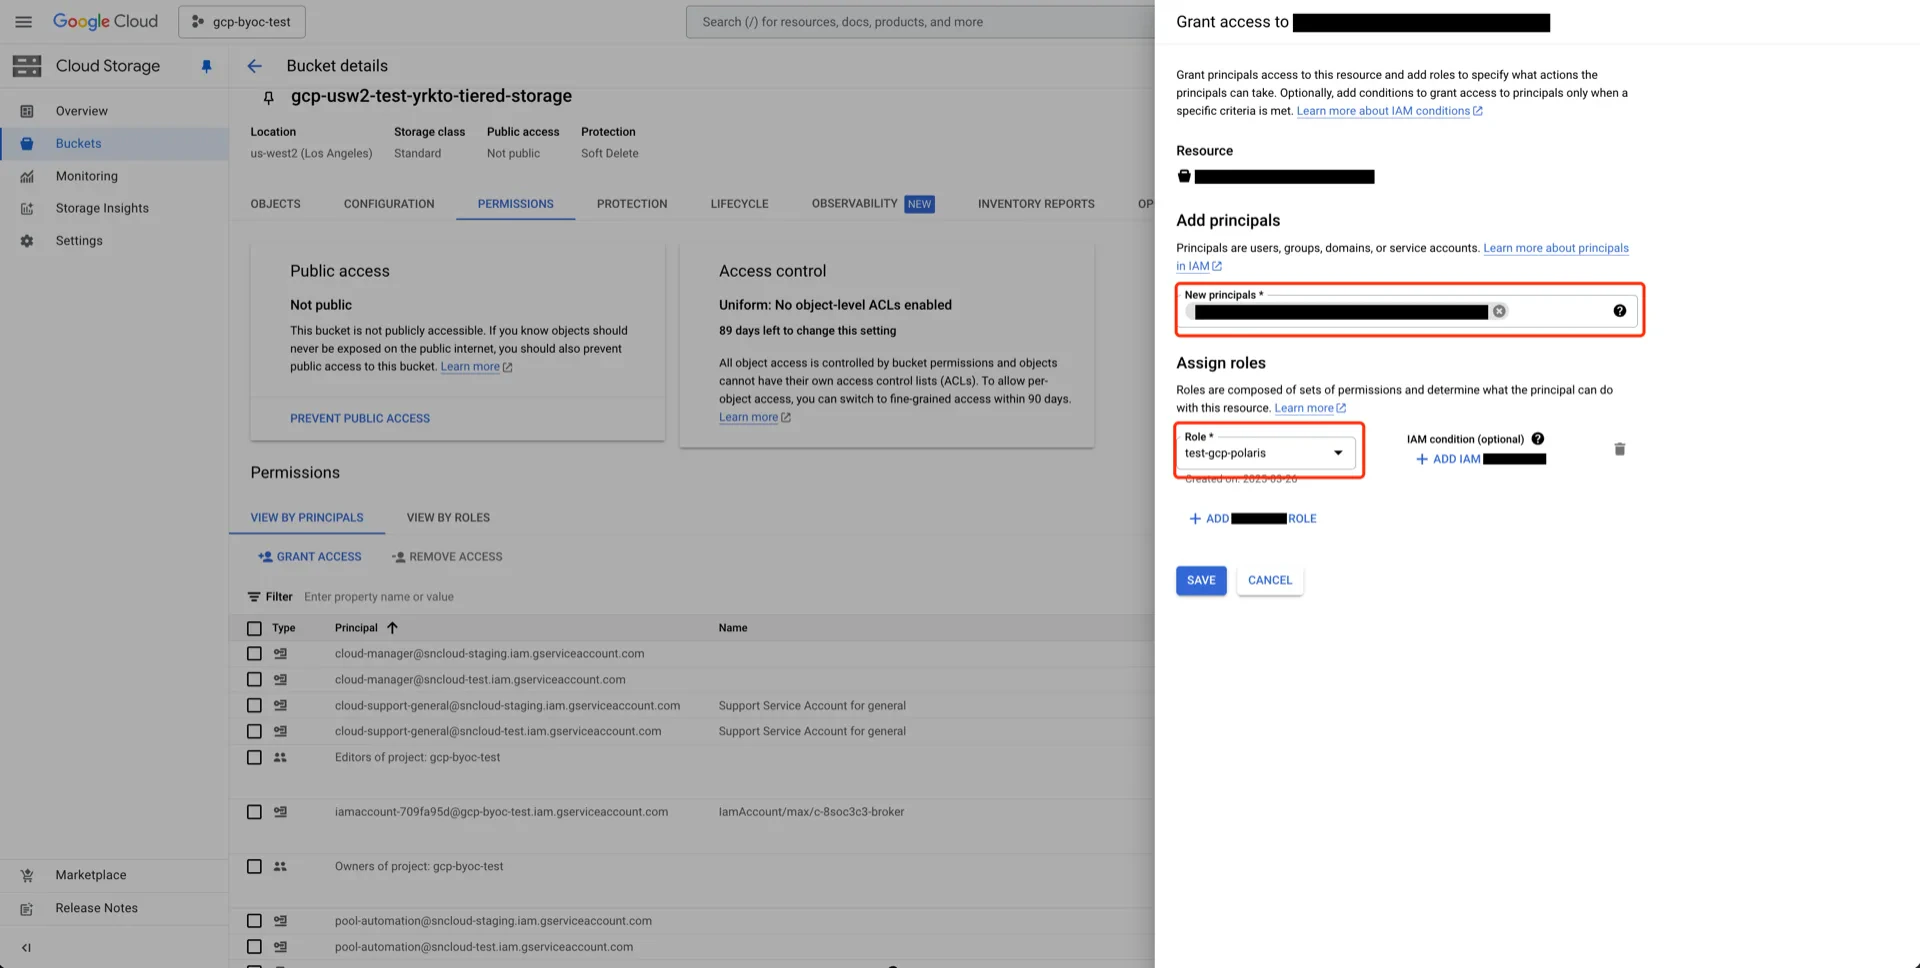Viewport: 1920px width, 968px height.
Task: Click the group icon for Owners of project
Action: pos(280,867)
